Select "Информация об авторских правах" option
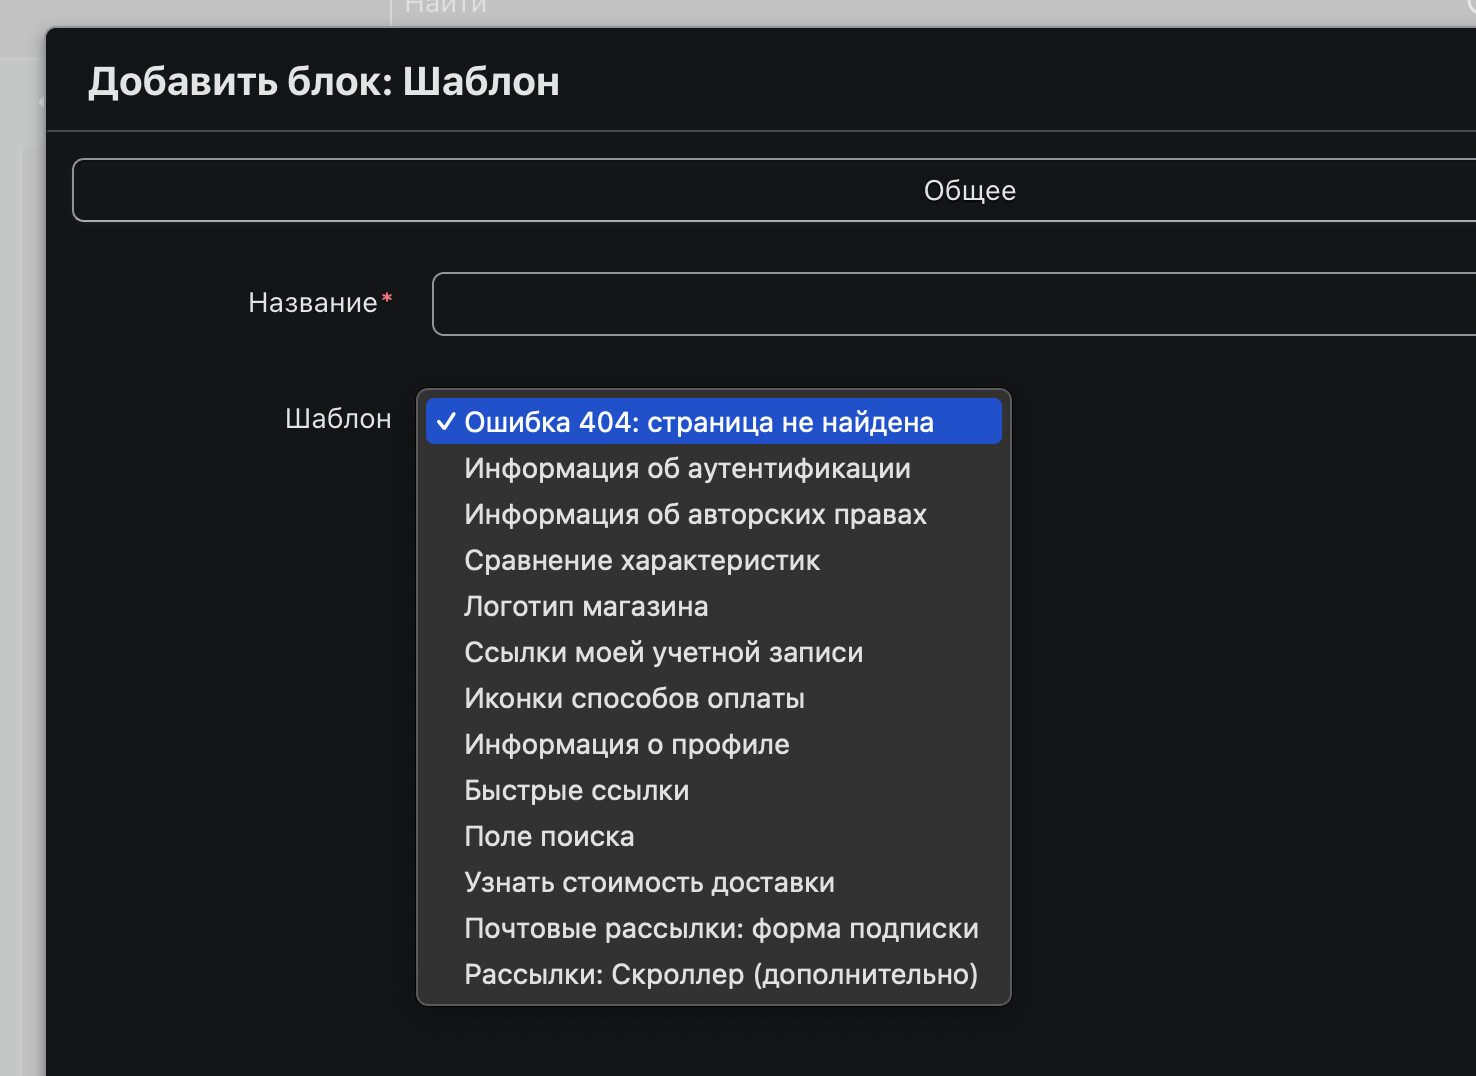 click(x=713, y=514)
